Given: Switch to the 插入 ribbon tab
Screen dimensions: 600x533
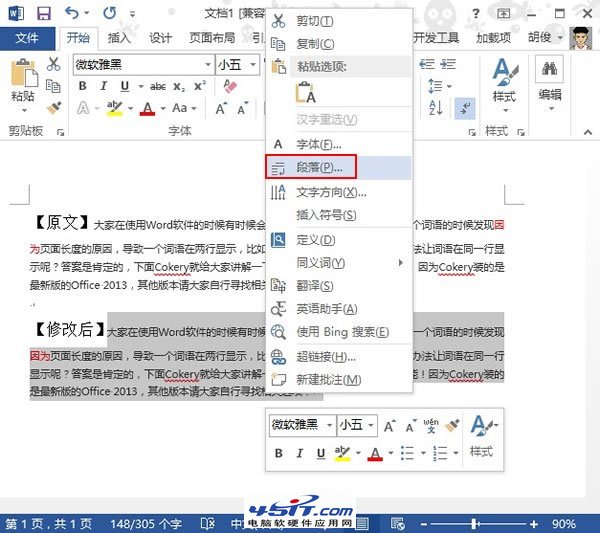Looking at the screenshot, I should pos(119,38).
